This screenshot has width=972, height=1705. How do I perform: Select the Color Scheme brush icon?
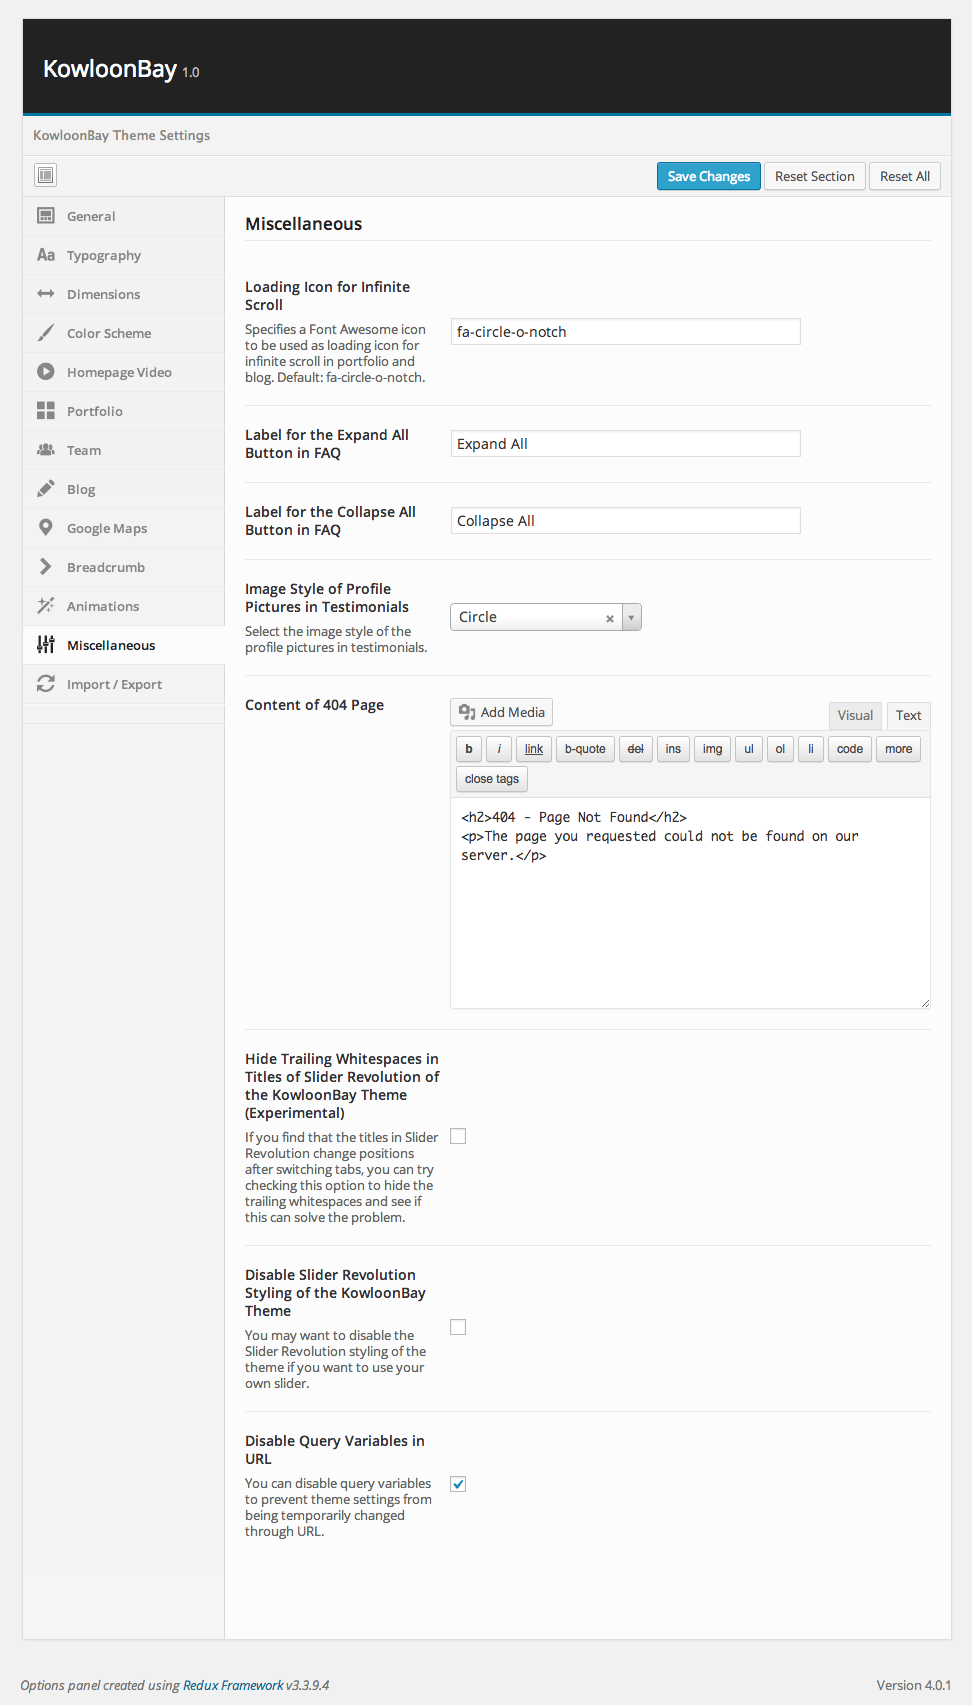[46, 333]
